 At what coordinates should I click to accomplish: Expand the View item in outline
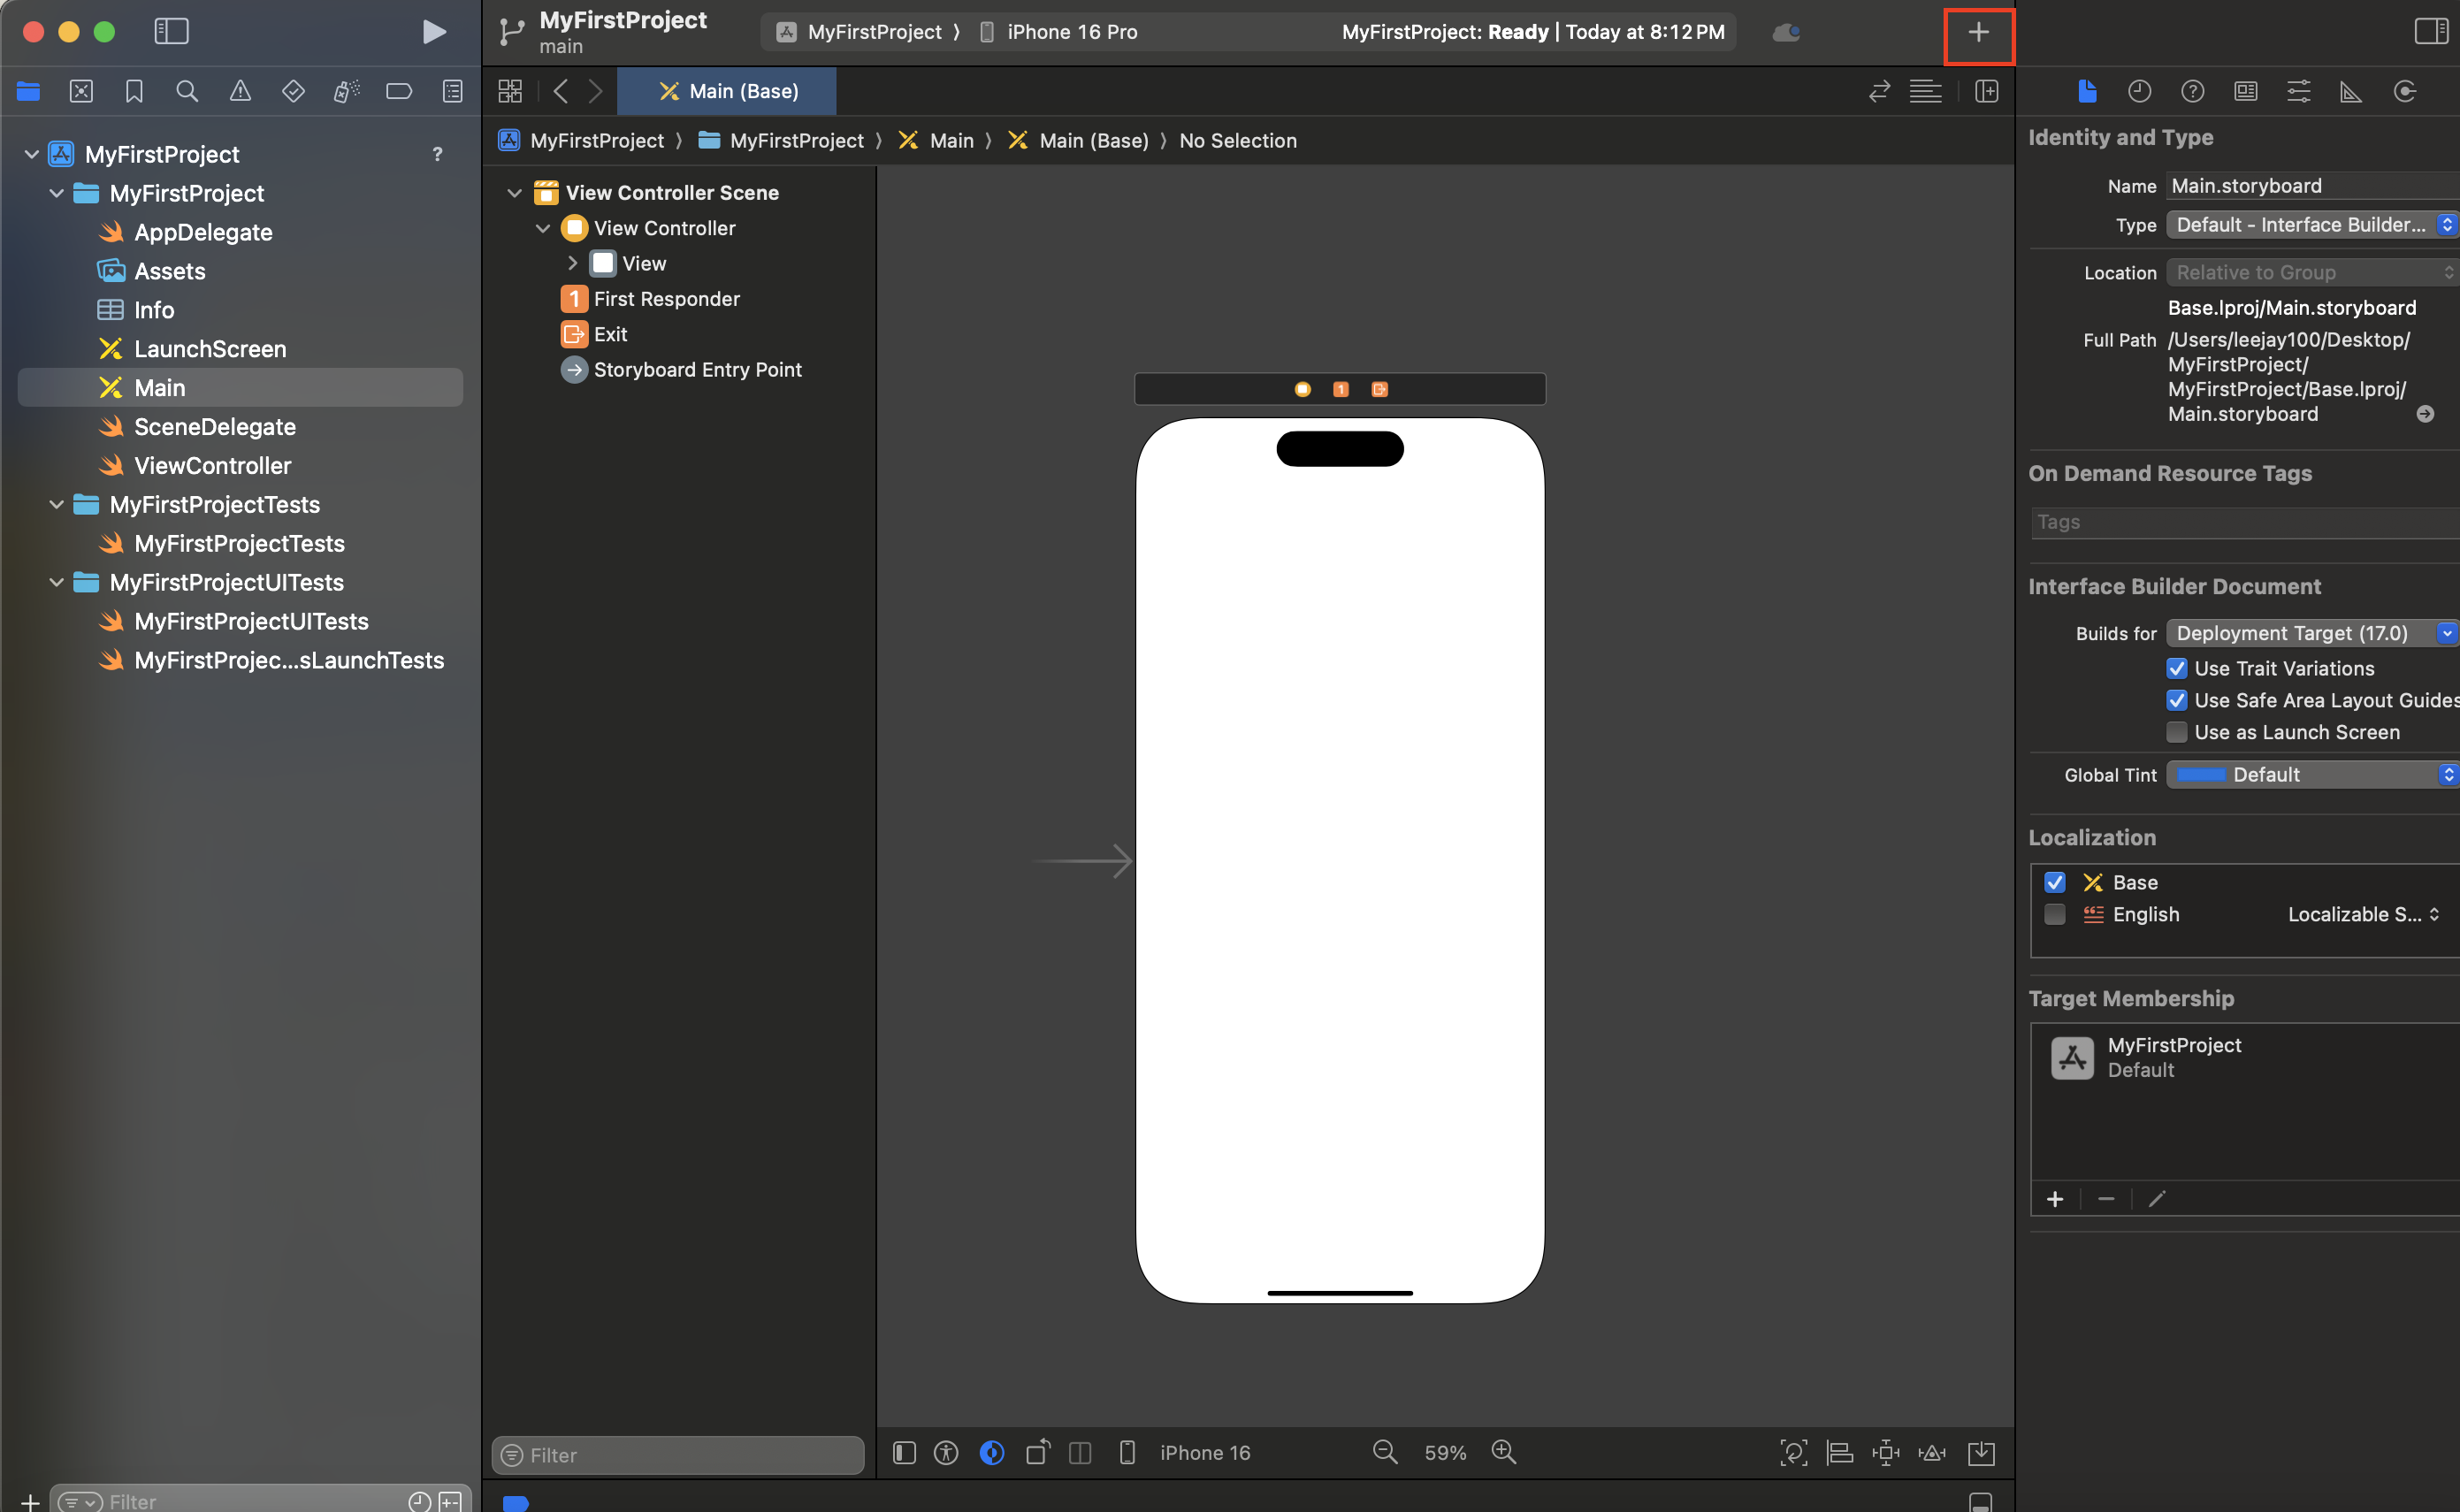[572, 263]
